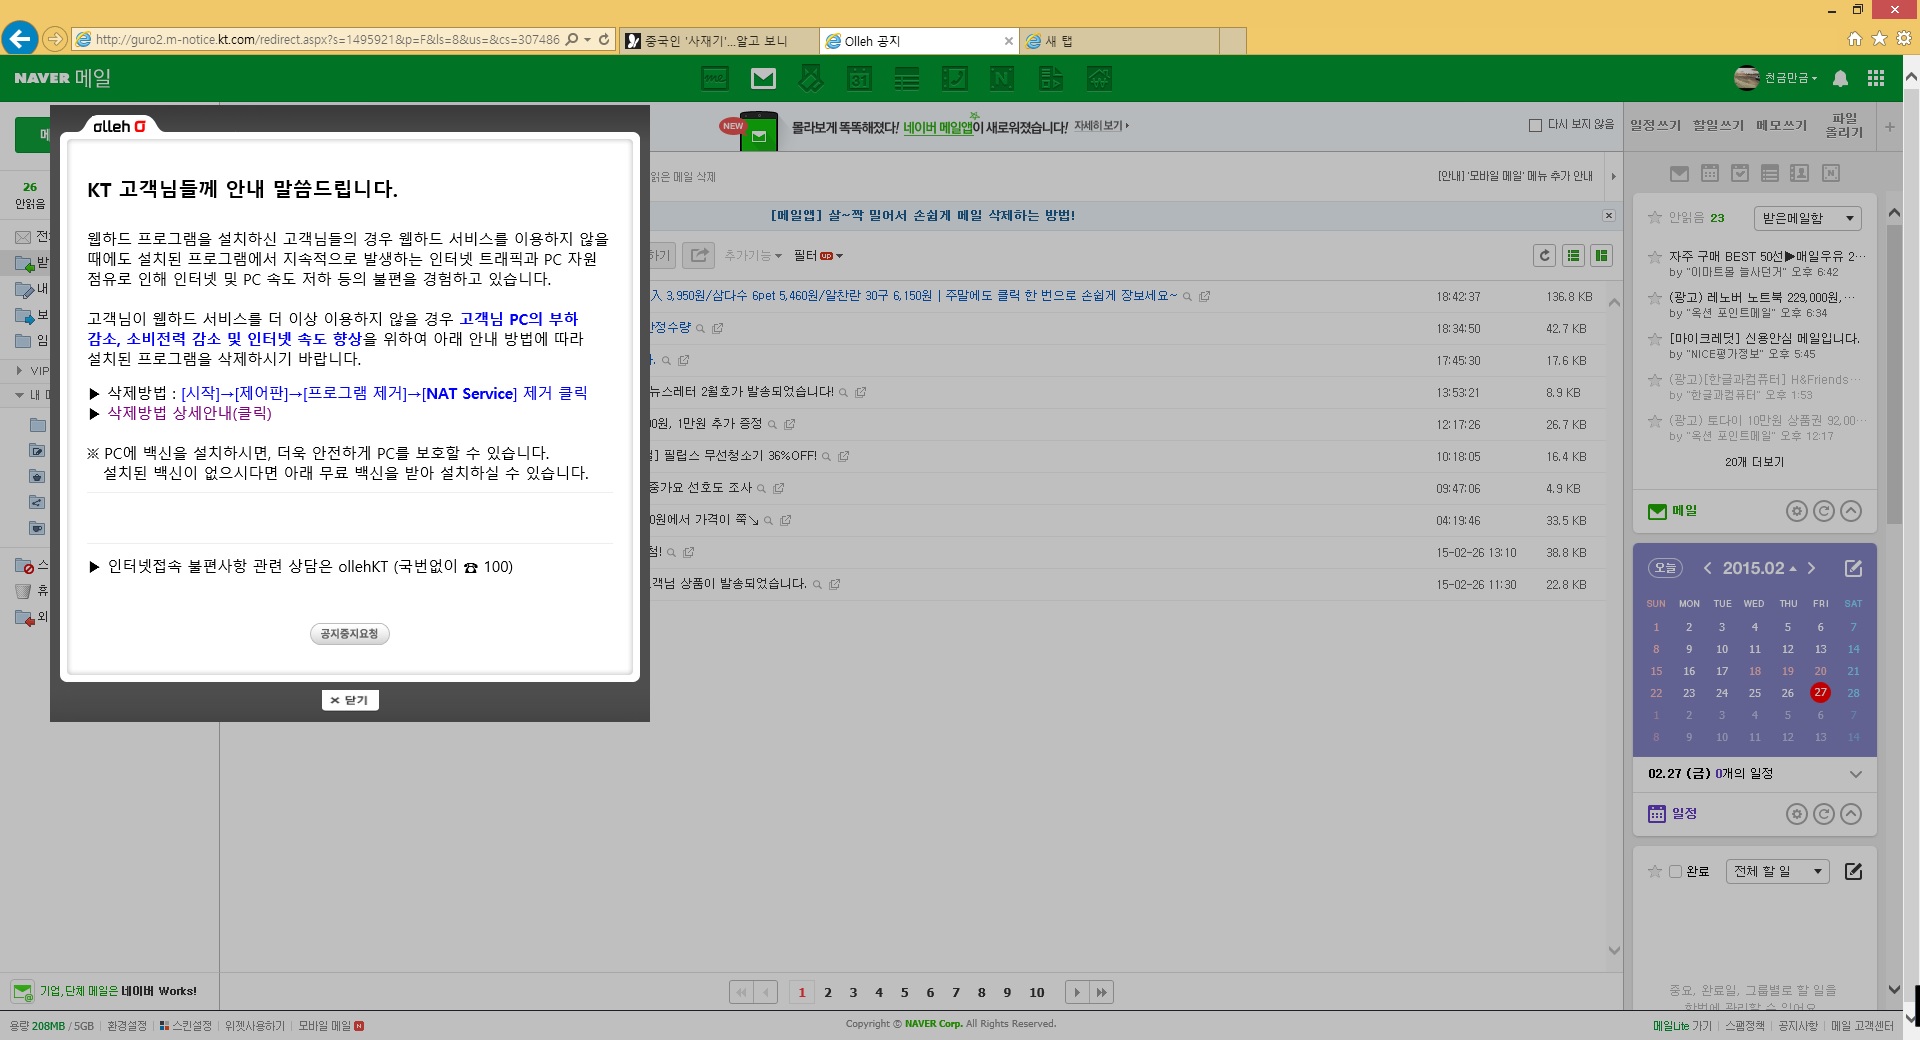The width and height of the screenshot is (1920, 1040).
Task: Select the contacts widget icon in sidebar
Action: 1799,174
